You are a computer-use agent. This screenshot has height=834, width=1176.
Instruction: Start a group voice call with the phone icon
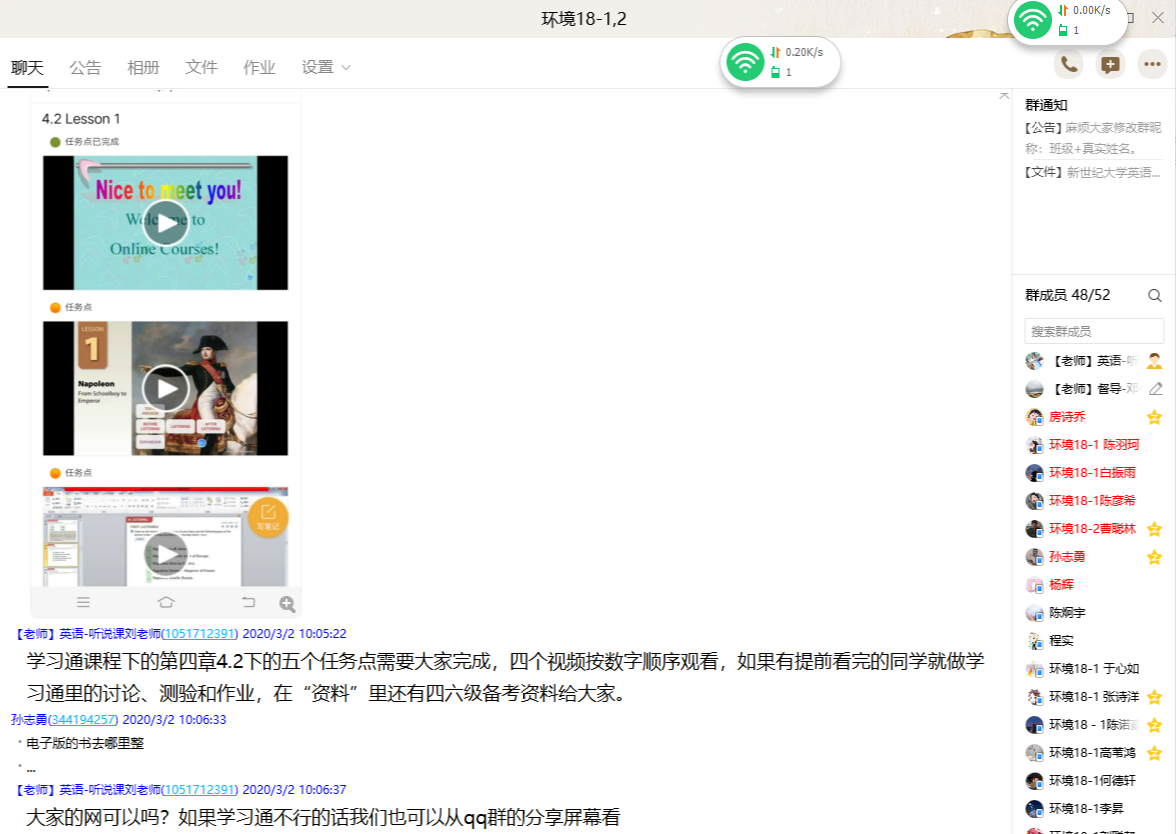pyautogui.click(x=1069, y=65)
